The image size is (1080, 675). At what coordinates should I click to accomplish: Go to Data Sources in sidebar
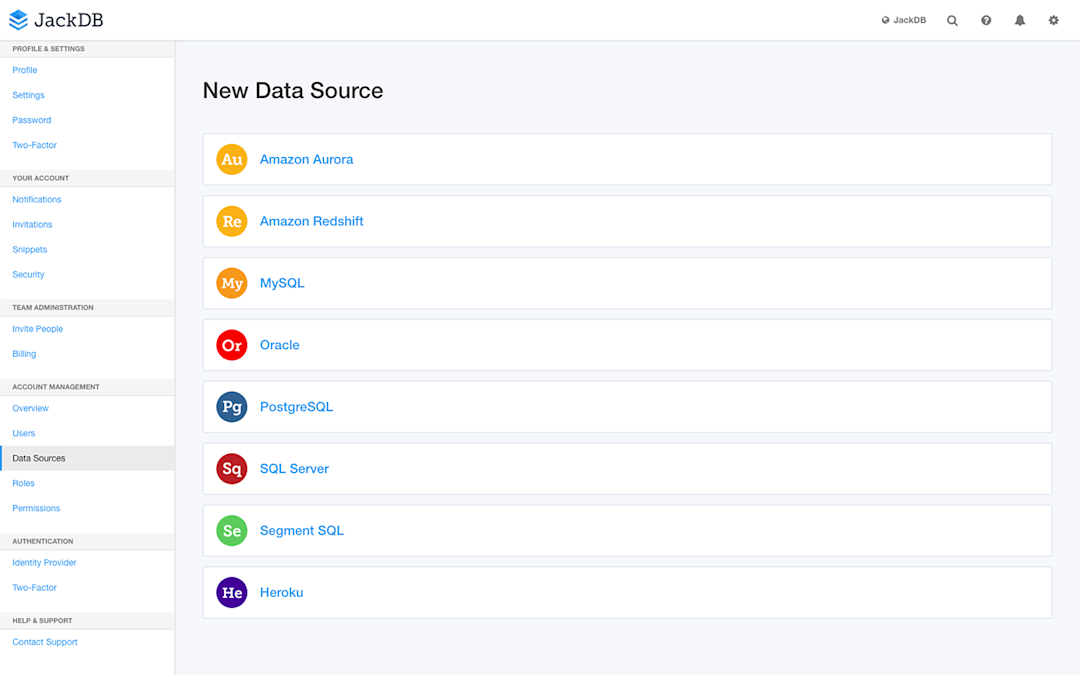pyautogui.click(x=39, y=458)
